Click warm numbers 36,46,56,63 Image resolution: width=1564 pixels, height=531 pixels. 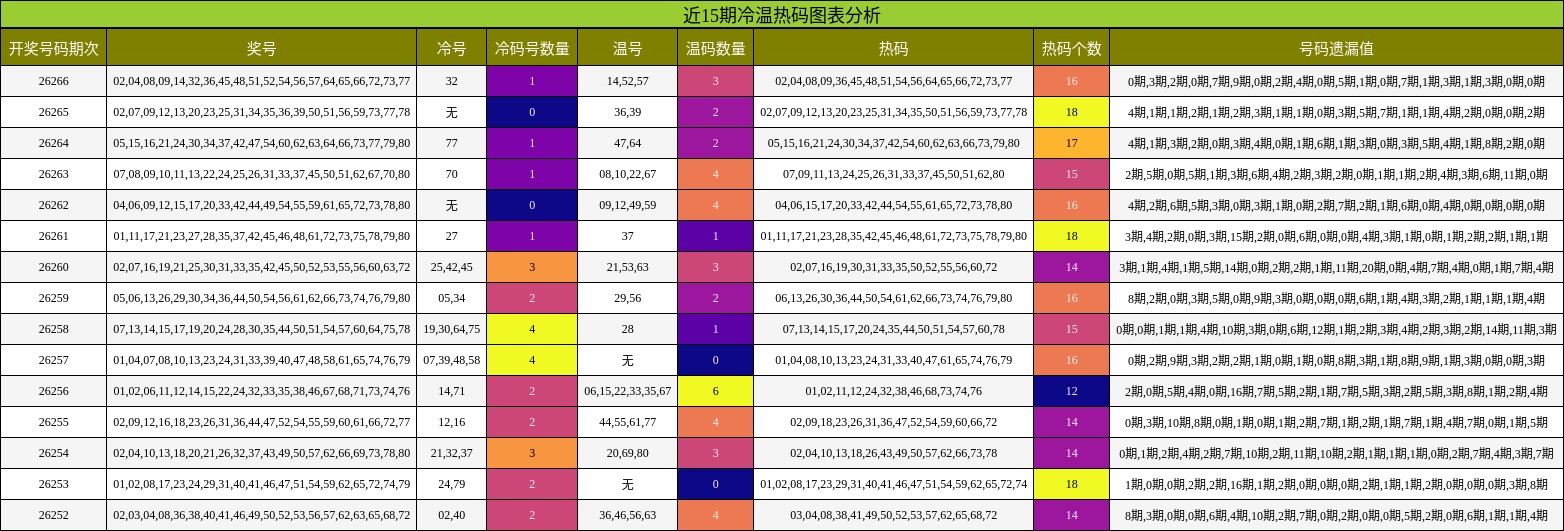(x=628, y=515)
